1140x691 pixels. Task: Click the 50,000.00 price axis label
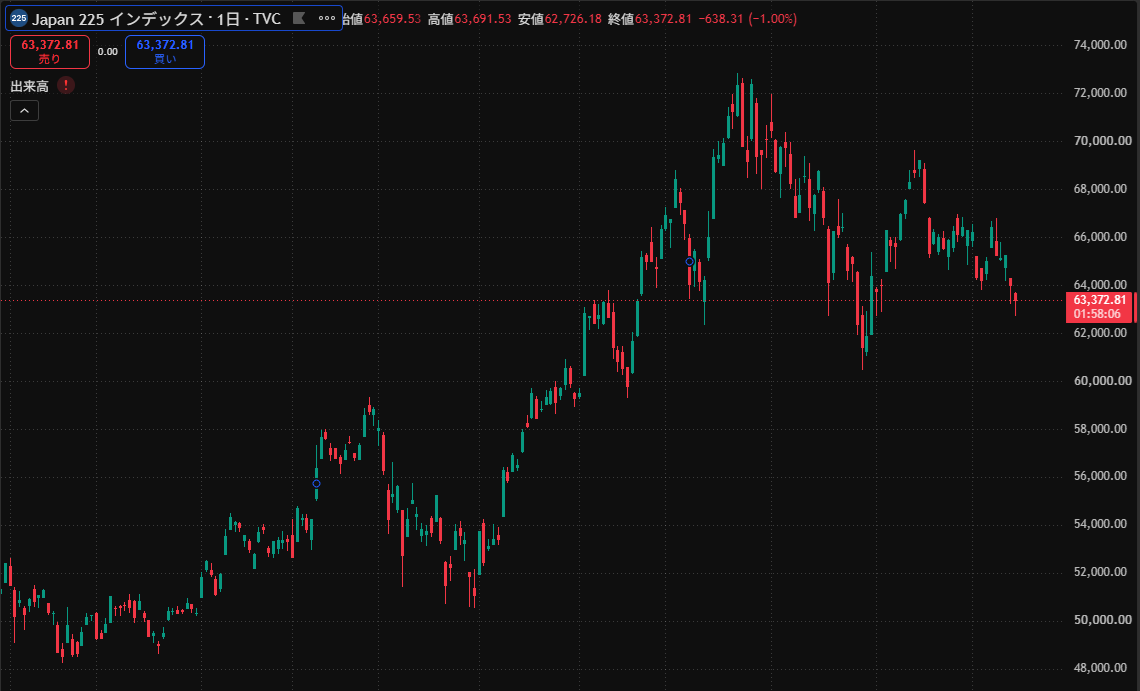coord(1102,620)
